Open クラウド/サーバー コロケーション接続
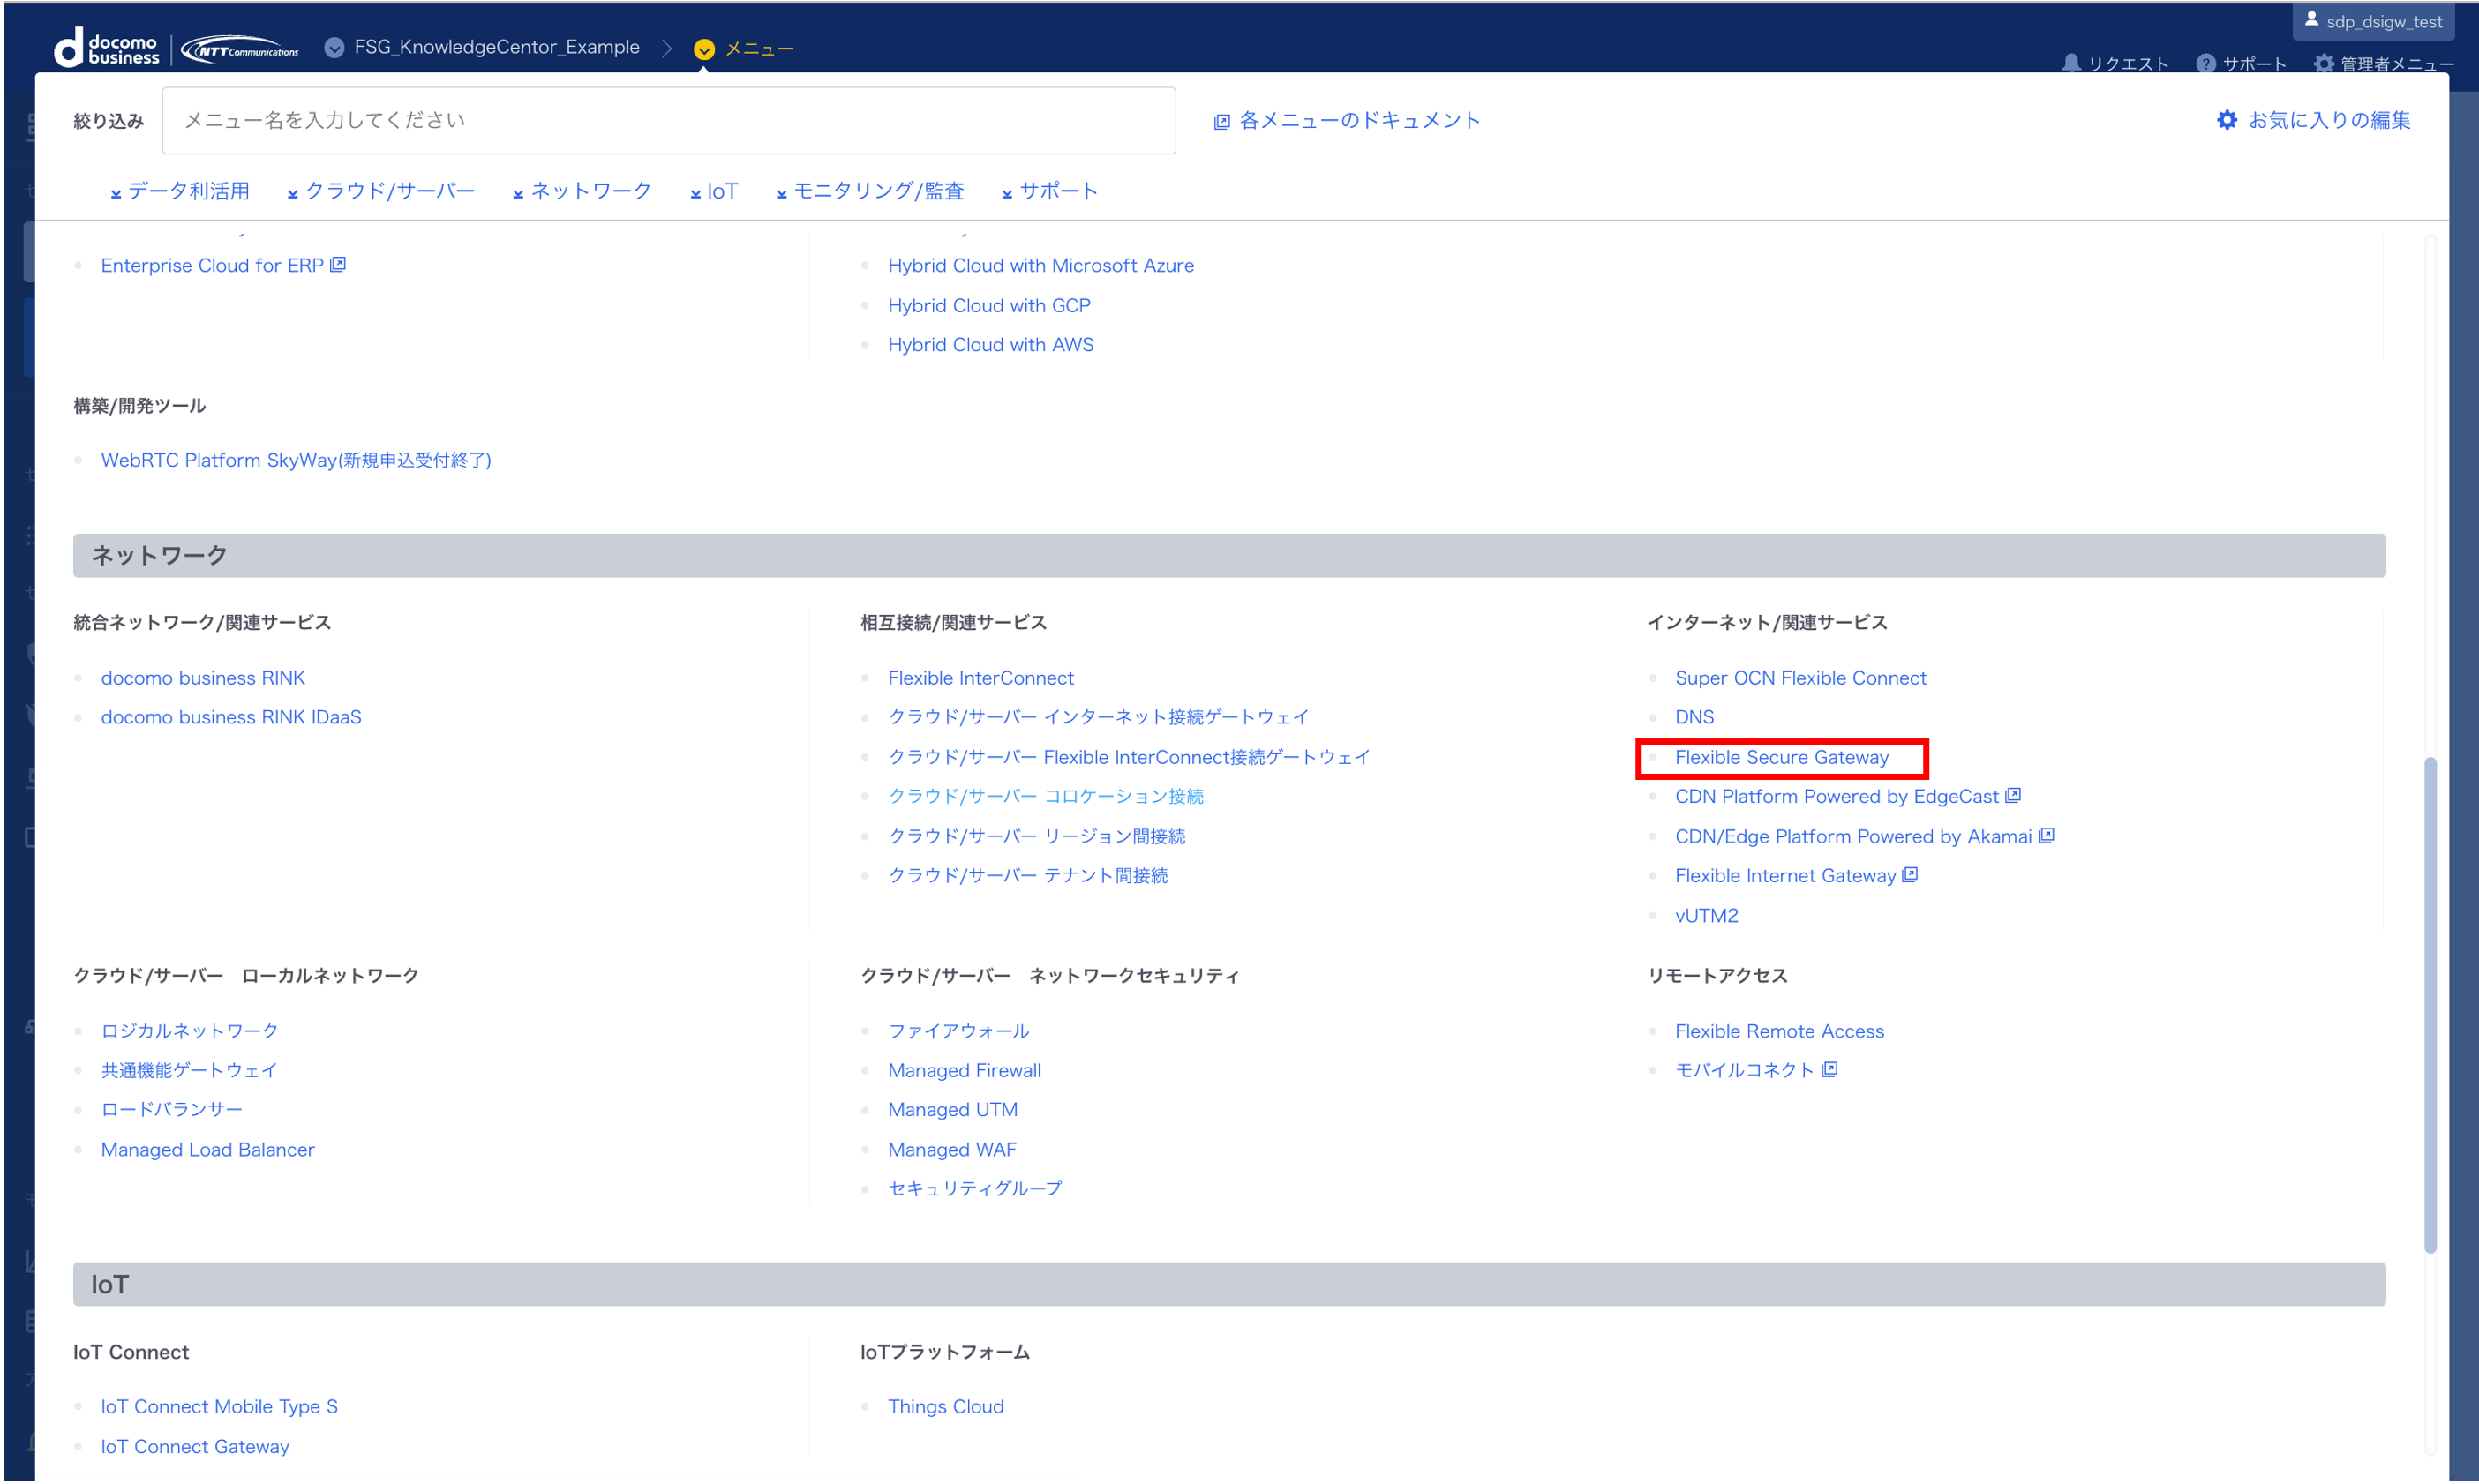Screen dimensions: 2479x1484 (1045, 796)
